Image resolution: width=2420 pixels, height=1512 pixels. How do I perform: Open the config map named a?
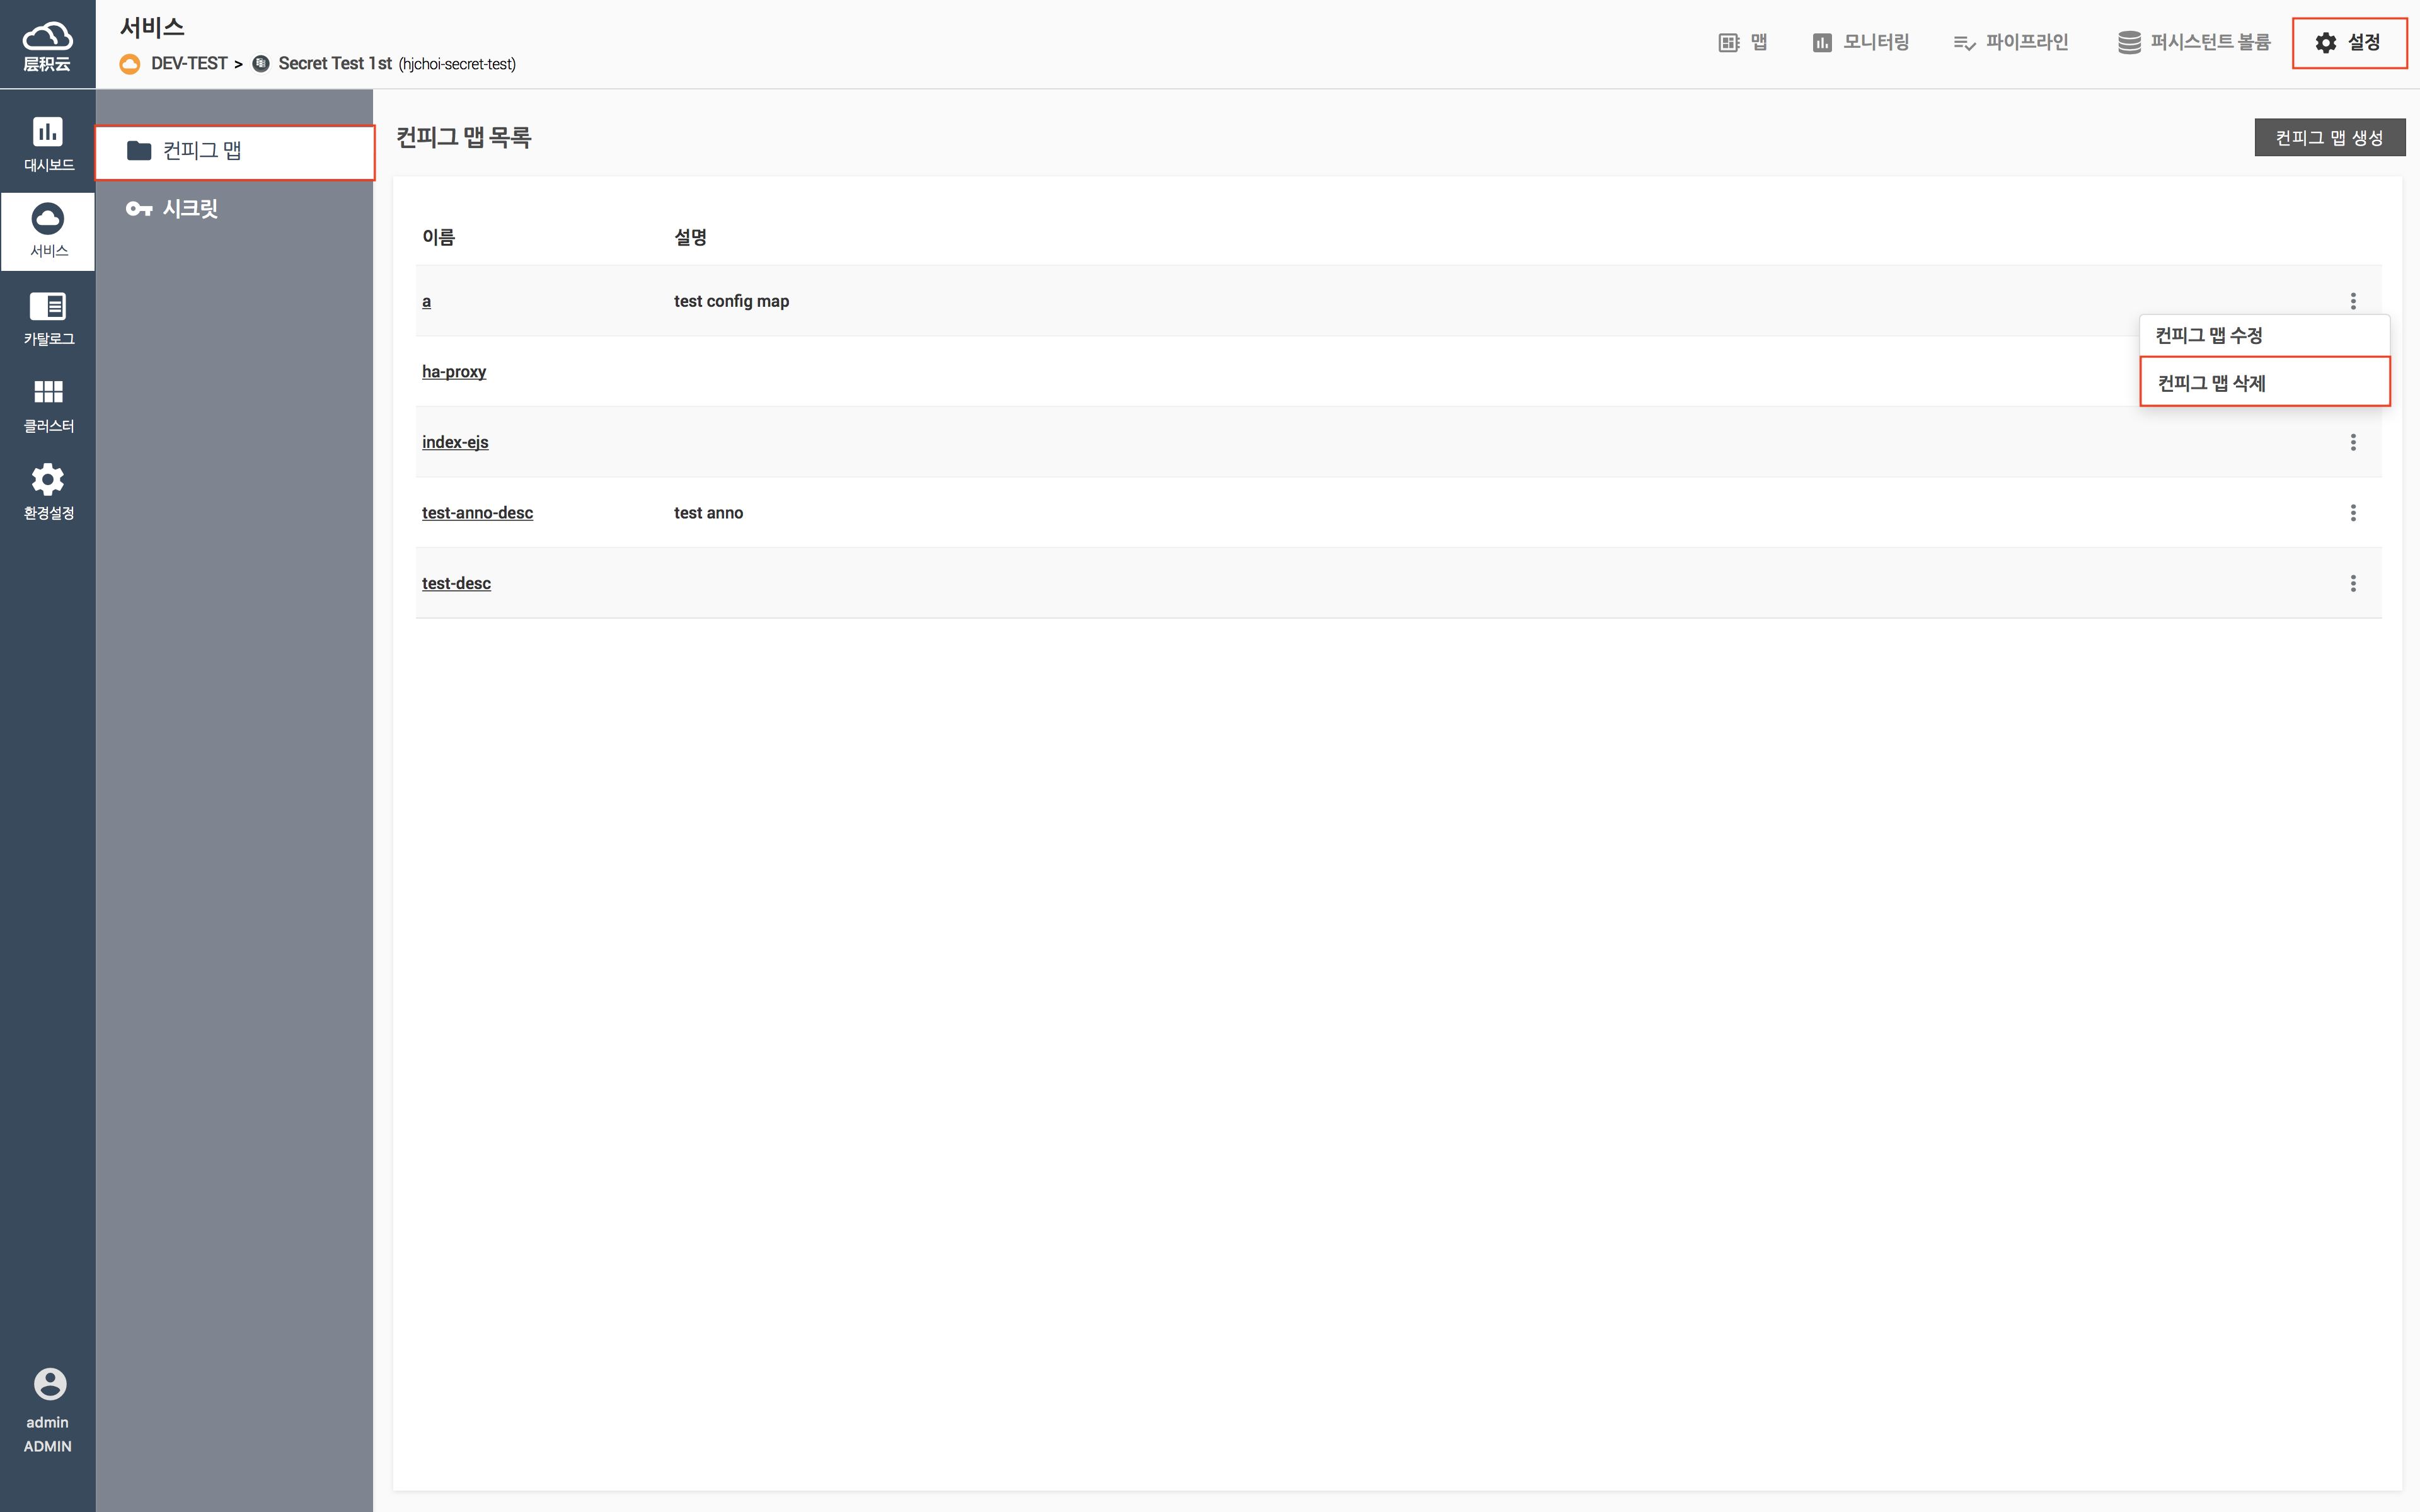point(426,301)
